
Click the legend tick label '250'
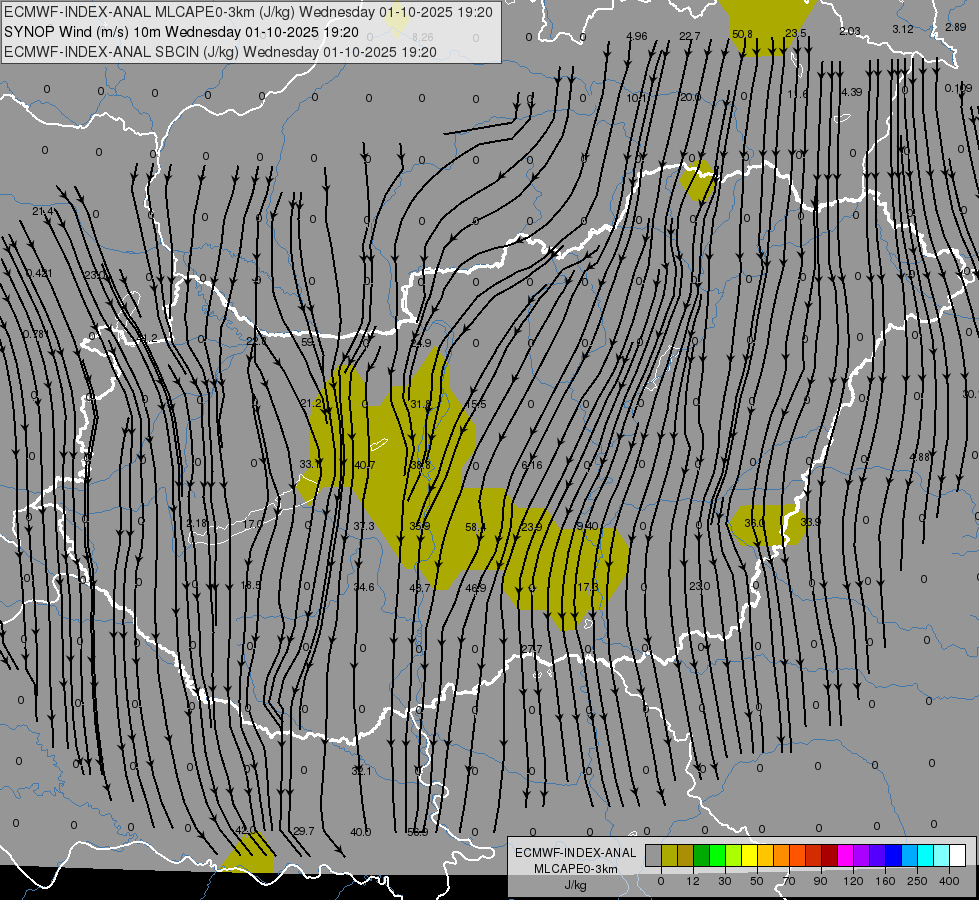tap(917, 881)
